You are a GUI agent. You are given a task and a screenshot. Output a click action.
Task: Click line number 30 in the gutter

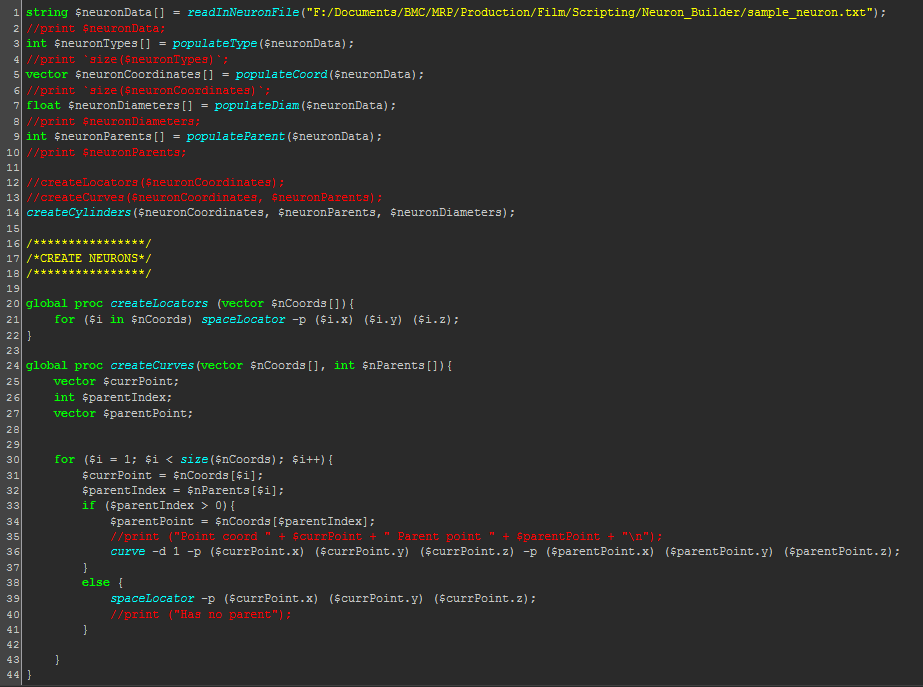pyautogui.click(x=13, y=460)
